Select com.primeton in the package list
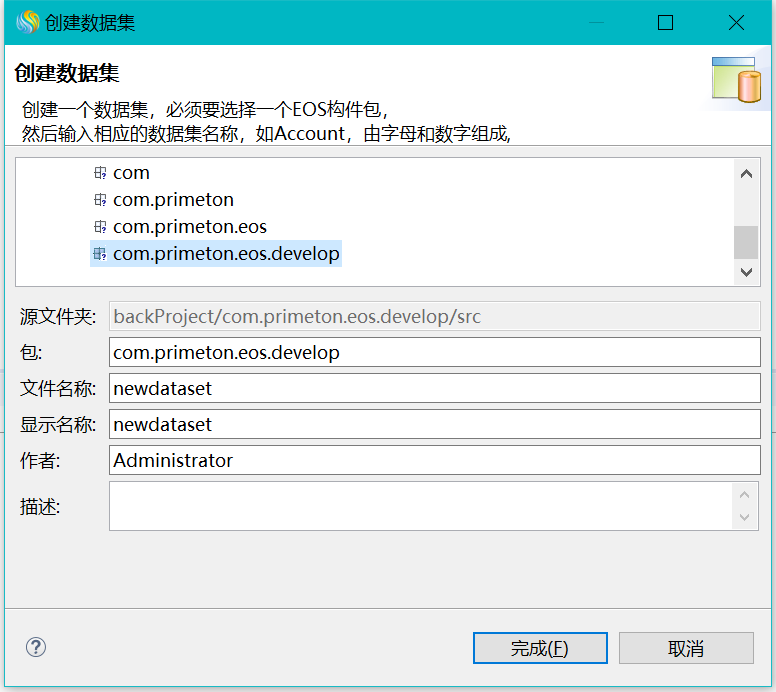 tap(173, 200)
